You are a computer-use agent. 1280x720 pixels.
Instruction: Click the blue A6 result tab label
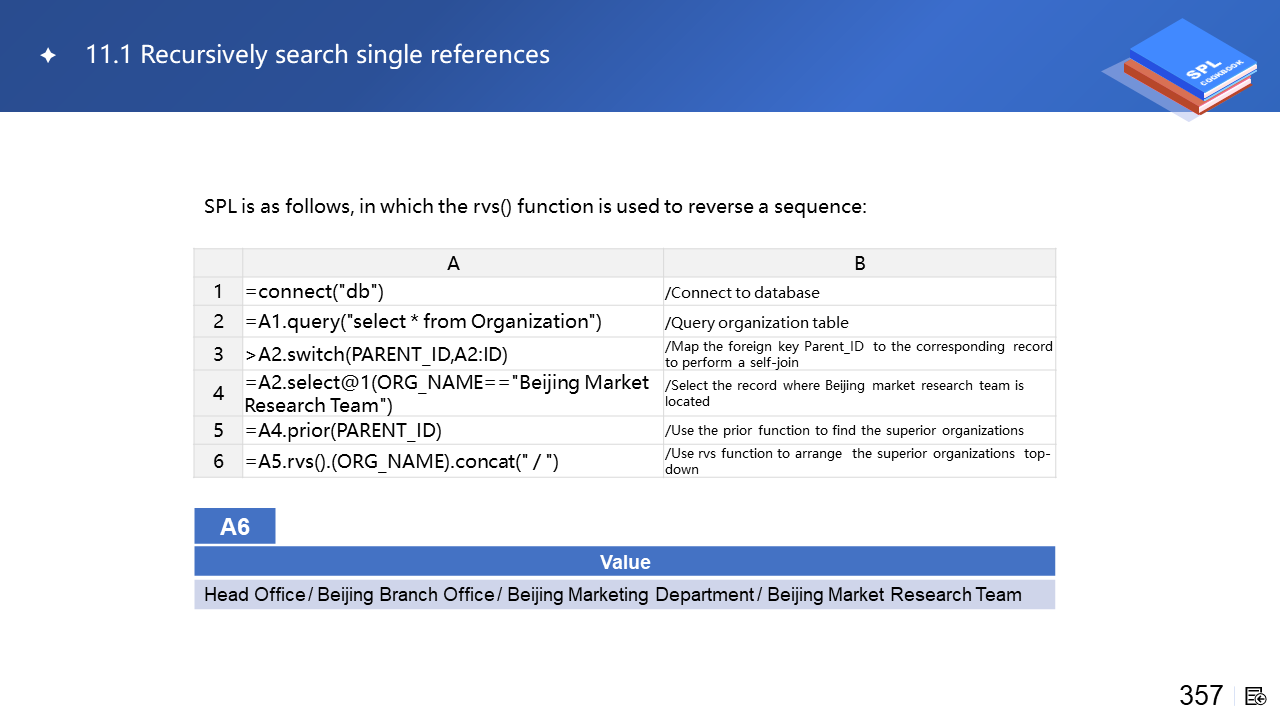[235, 527]
